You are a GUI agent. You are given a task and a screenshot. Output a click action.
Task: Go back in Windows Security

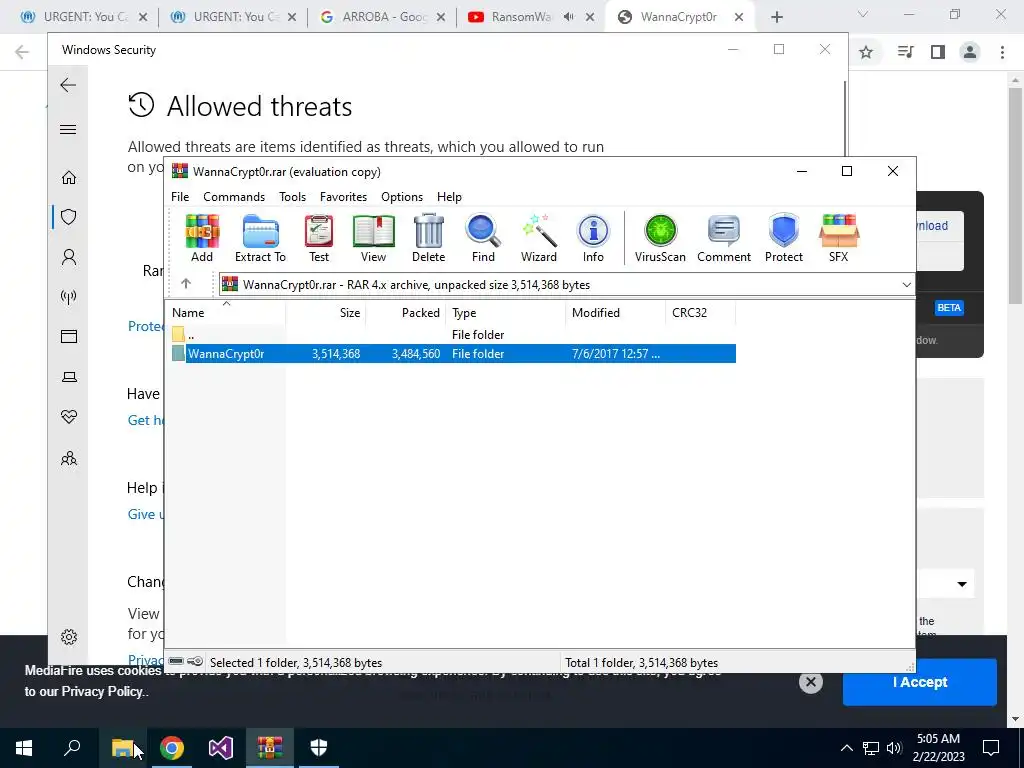[x=68, y=85]
